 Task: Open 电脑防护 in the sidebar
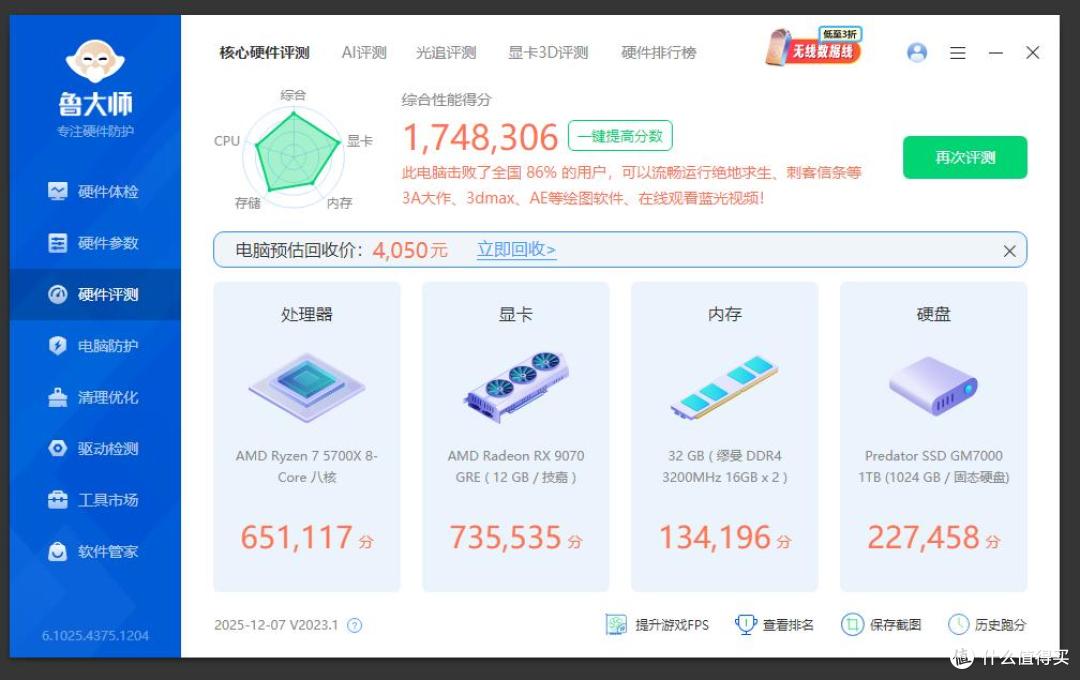(x=94, y=346)
